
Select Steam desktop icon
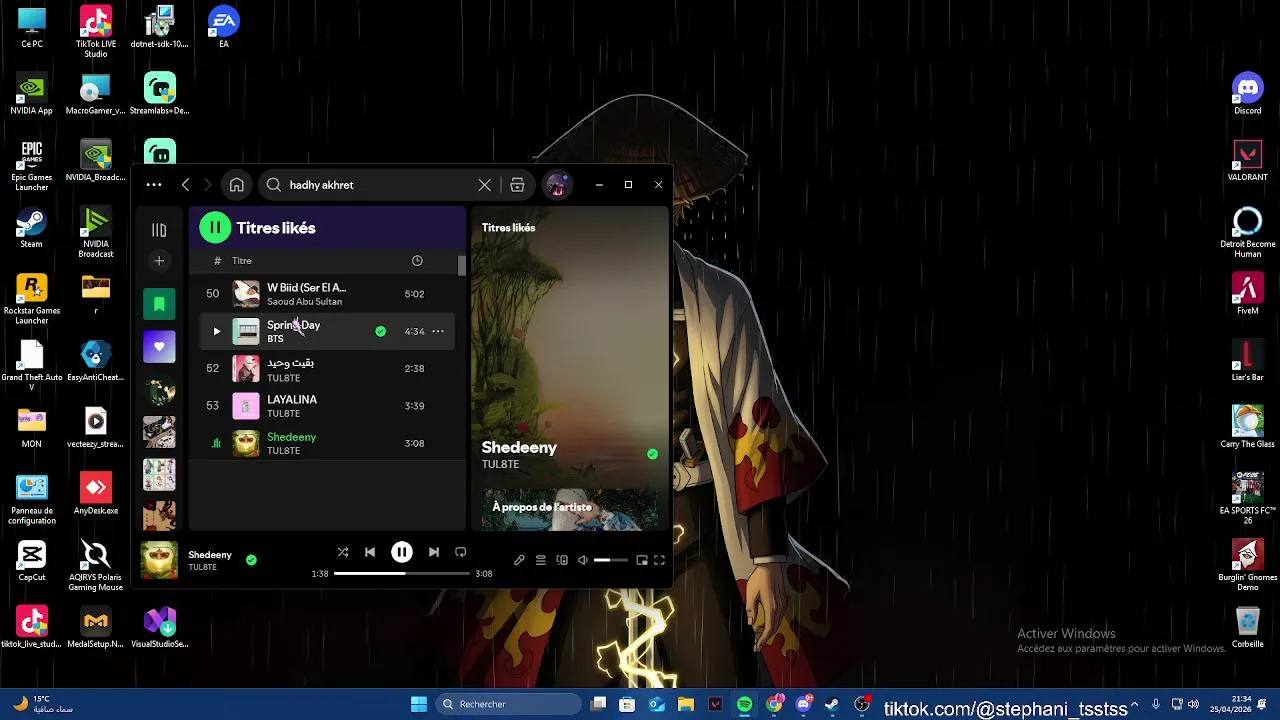coord(31,228)
